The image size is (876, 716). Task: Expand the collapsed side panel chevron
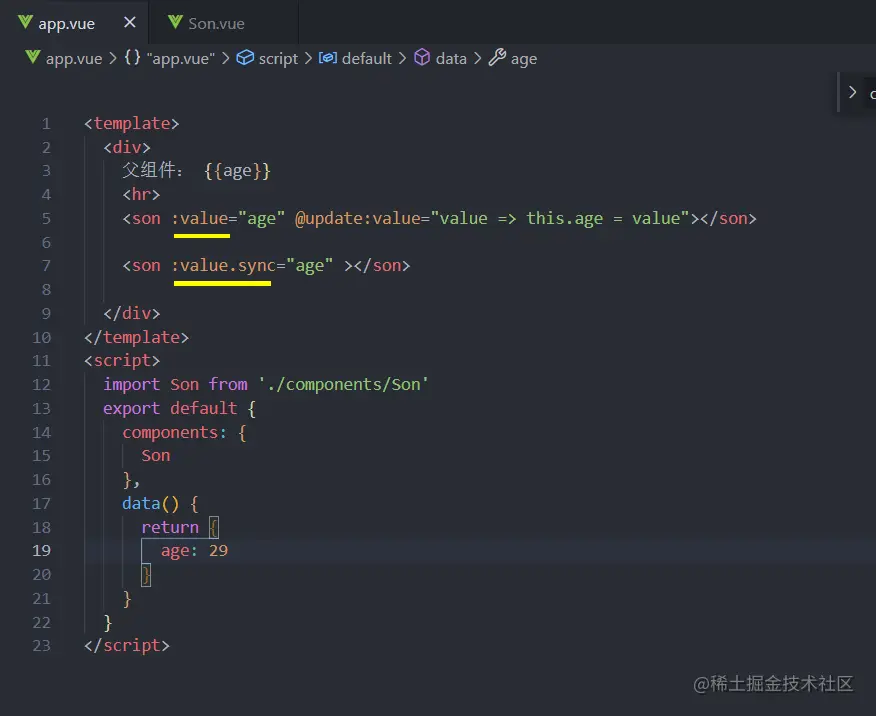coord(852,92)
